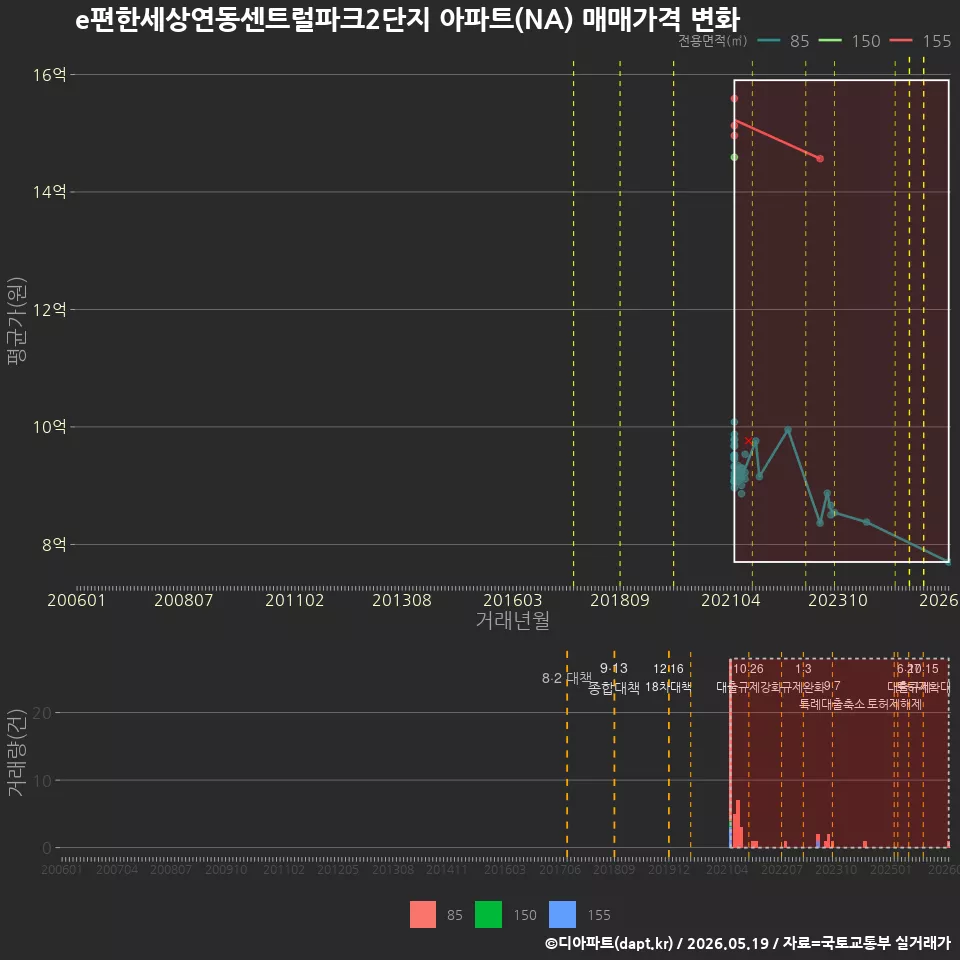Click 200704 on the volume chart axis
960x960 pixels.
tap(116, 869)
